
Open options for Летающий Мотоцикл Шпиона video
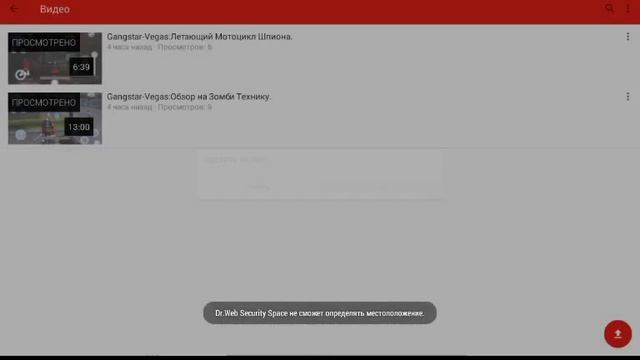pos(628,37)
